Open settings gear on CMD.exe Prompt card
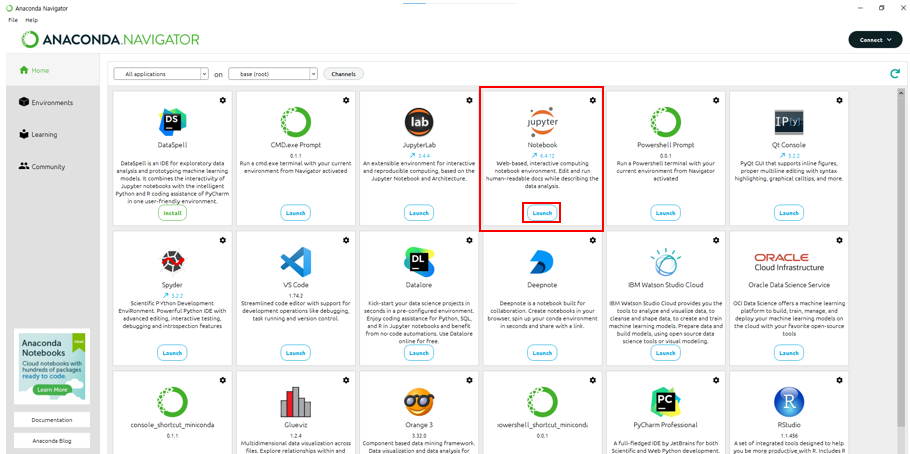Image resolution: width=910 pixels, height=454 pixels. pos(346,100)
